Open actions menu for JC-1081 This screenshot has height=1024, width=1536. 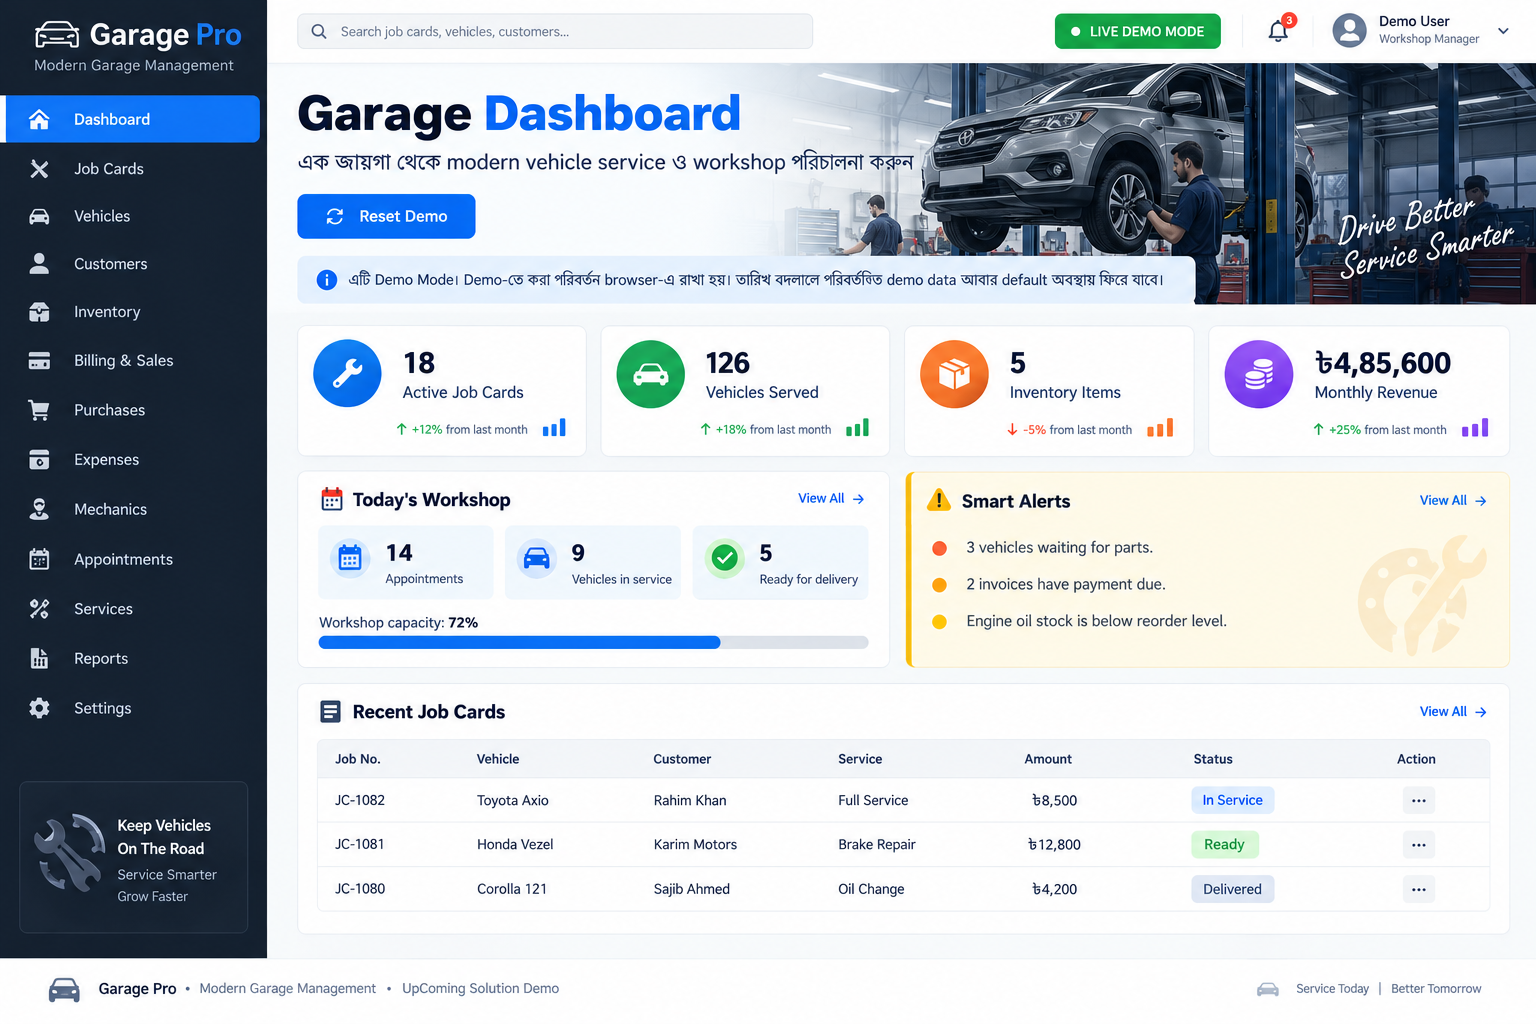pos(1418,845)
